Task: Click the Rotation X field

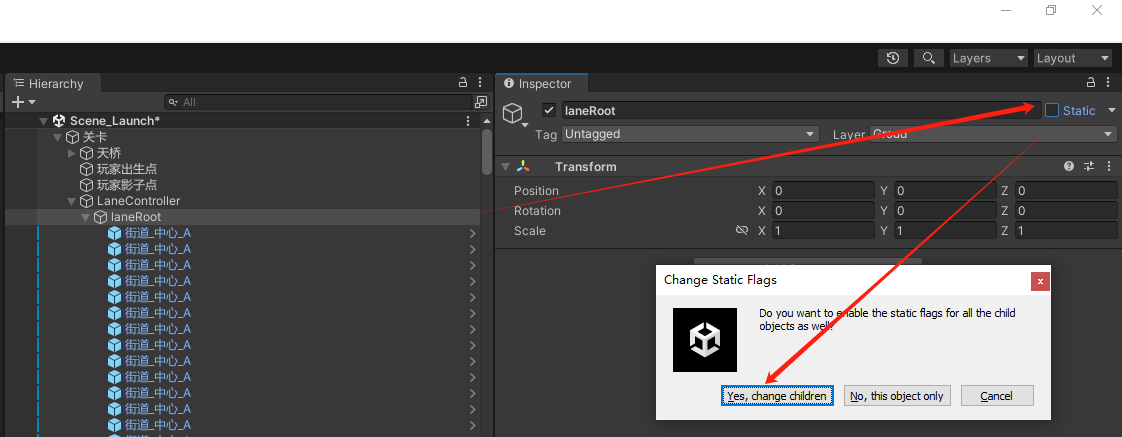Action: (x=822, y=210)
